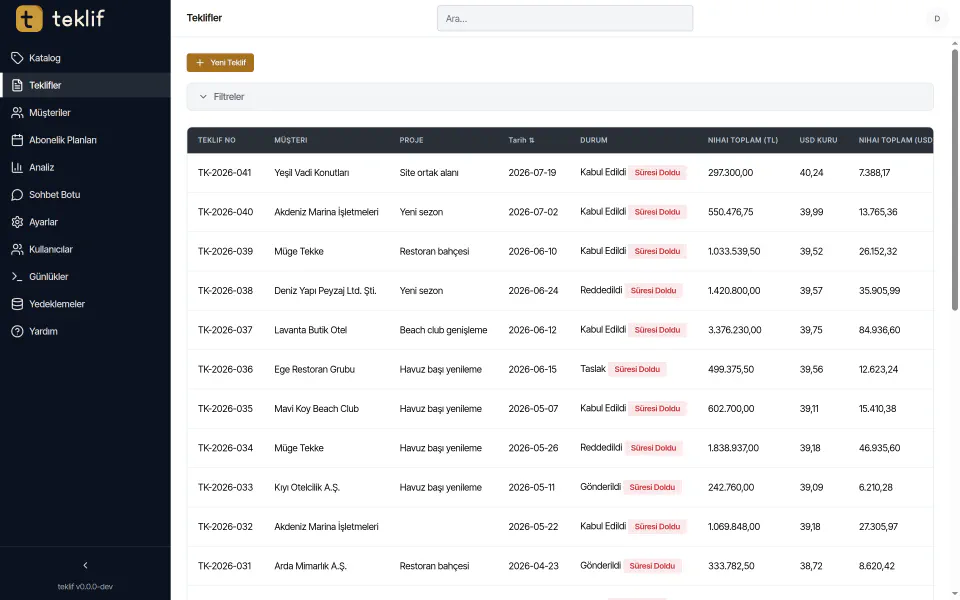Image resolution: width=960 pixels, height=600 pixels.
Task: Focus the Ara... search field
Action: coord(564,18)
